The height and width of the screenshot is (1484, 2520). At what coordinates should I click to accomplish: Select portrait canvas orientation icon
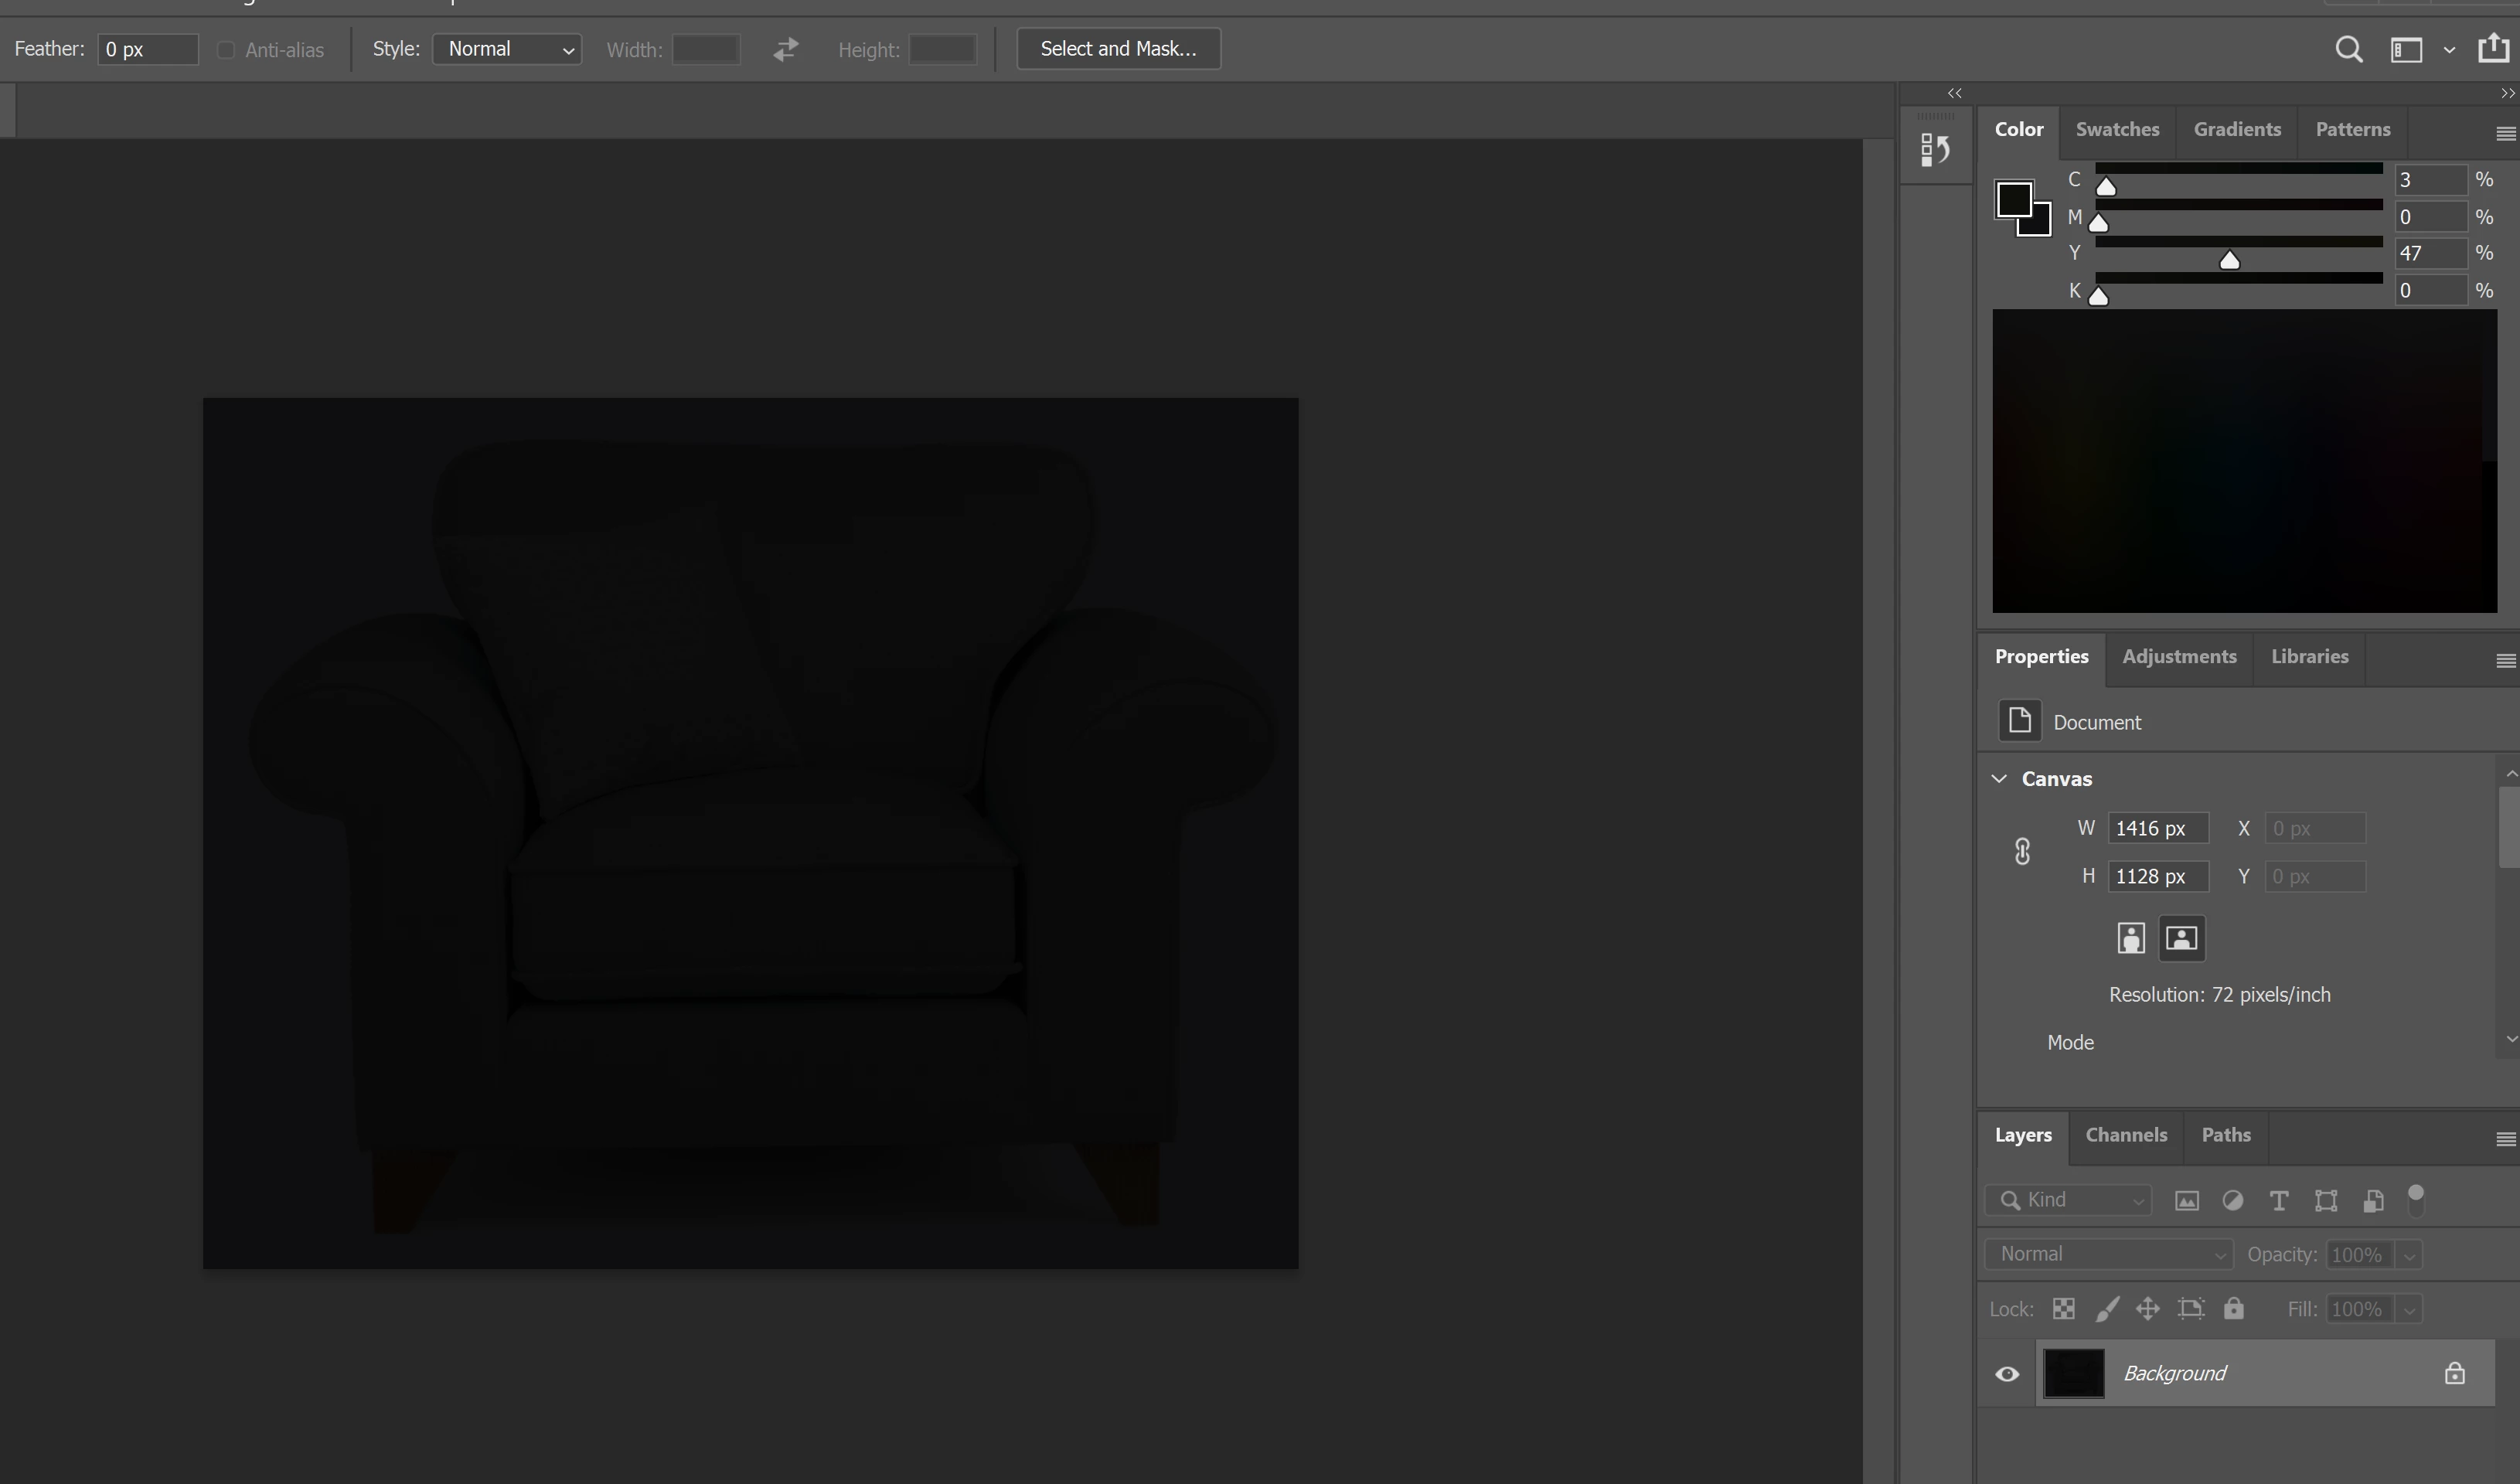click(2131, 938)
